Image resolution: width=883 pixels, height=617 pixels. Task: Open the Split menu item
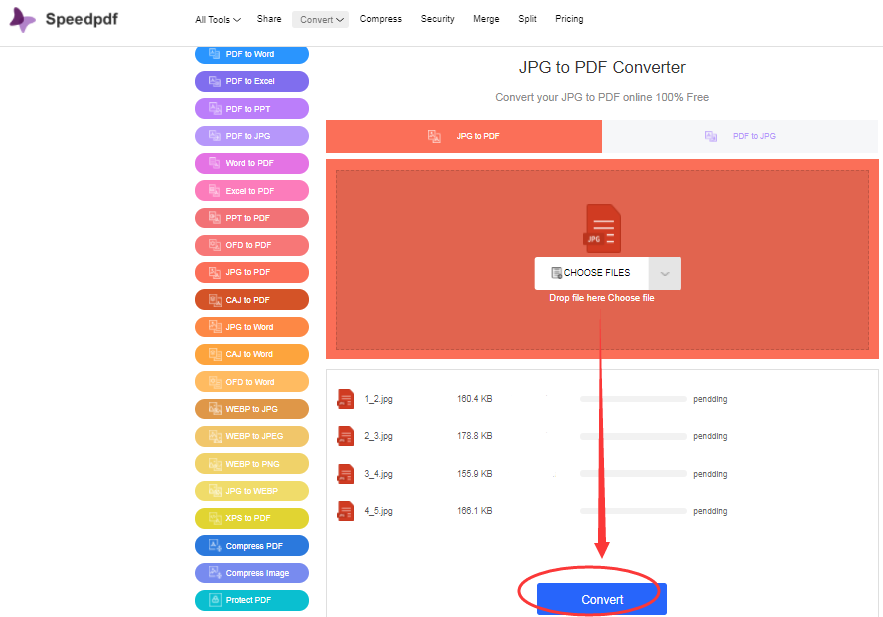[527, 19]
